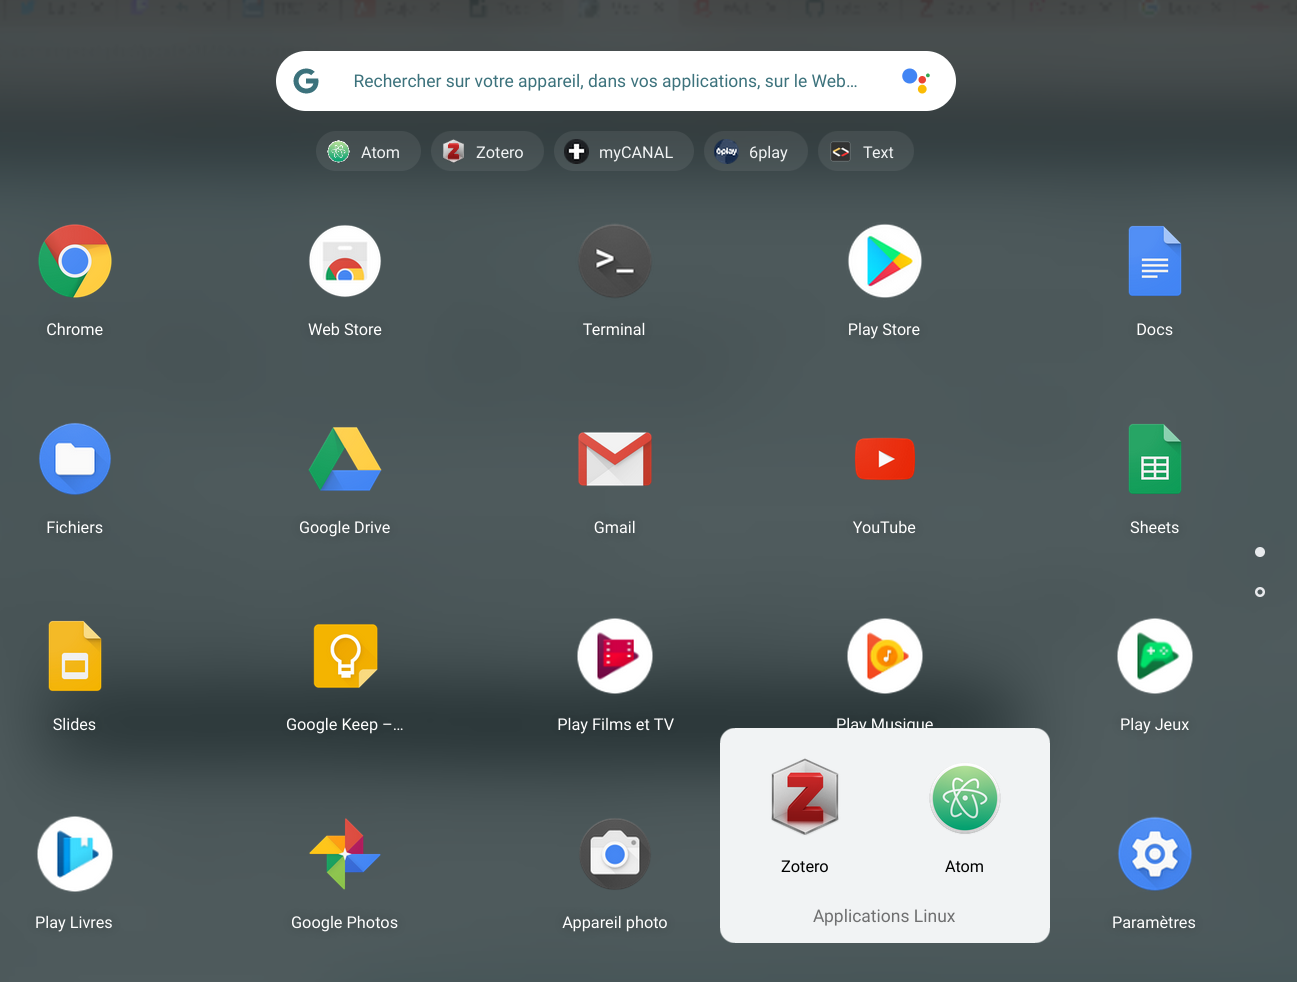The image size is (1297, 982).
Task: Open the myCANAL suggestion chip
Action: (x=623, y=152)
